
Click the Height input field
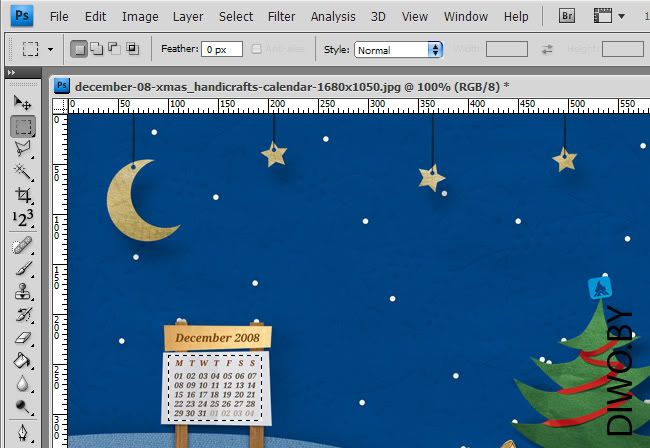tap(623, 49)
